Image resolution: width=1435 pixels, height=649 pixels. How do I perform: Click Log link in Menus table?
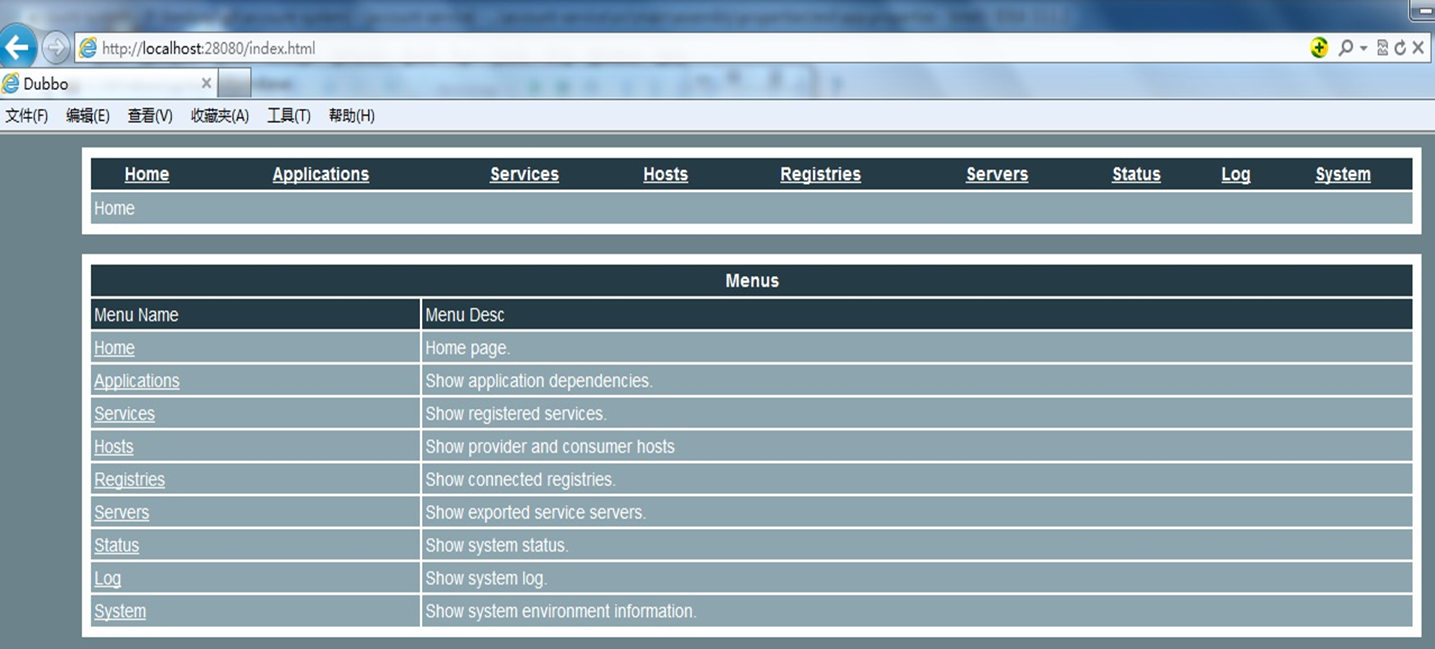tap(107, 579)
